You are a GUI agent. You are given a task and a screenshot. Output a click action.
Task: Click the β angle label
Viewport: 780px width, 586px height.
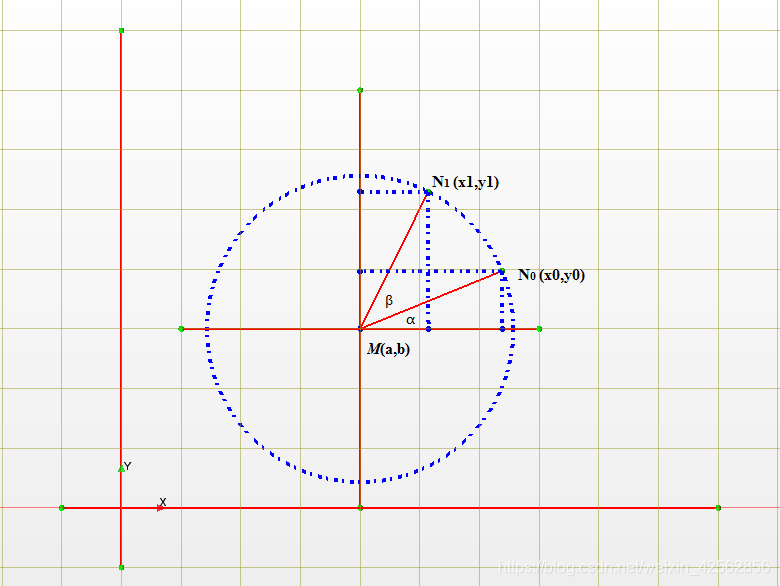[389, 300]
